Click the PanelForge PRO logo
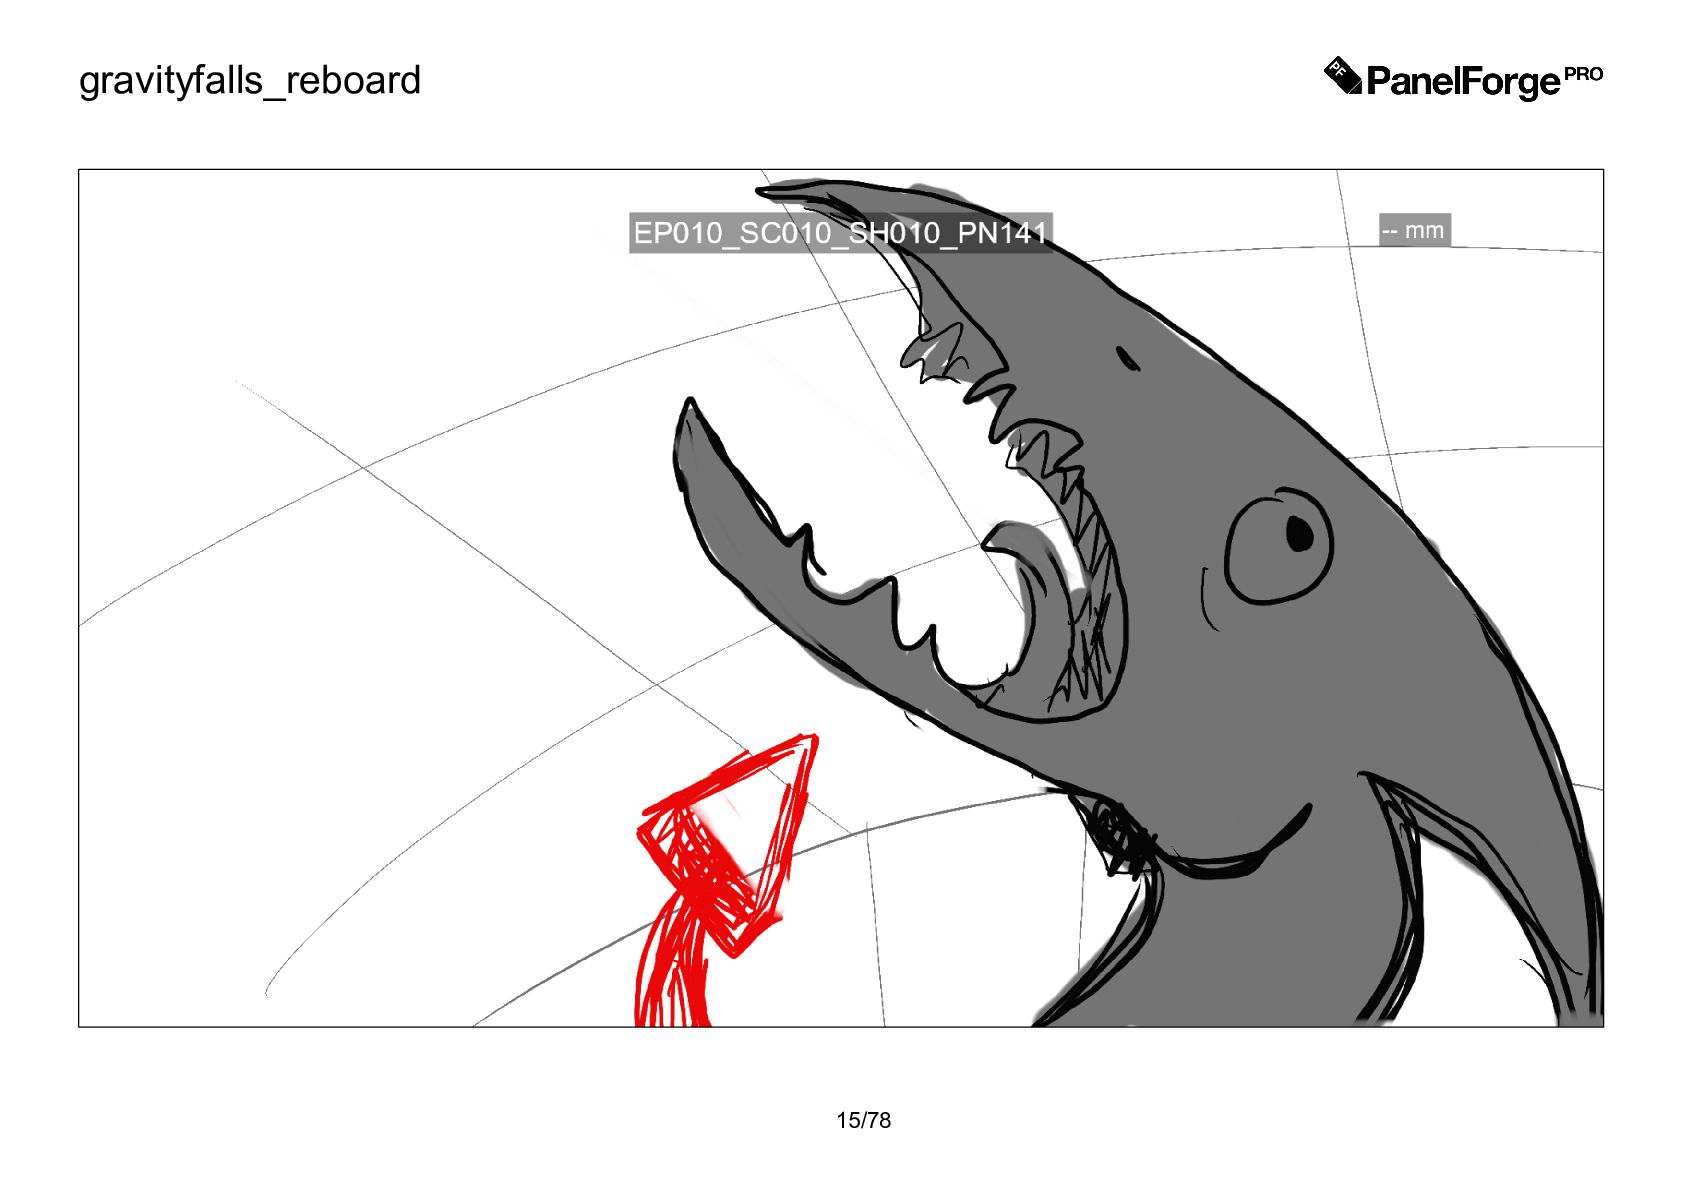Screen dimensions: 1684x1190 point(1463,79)
